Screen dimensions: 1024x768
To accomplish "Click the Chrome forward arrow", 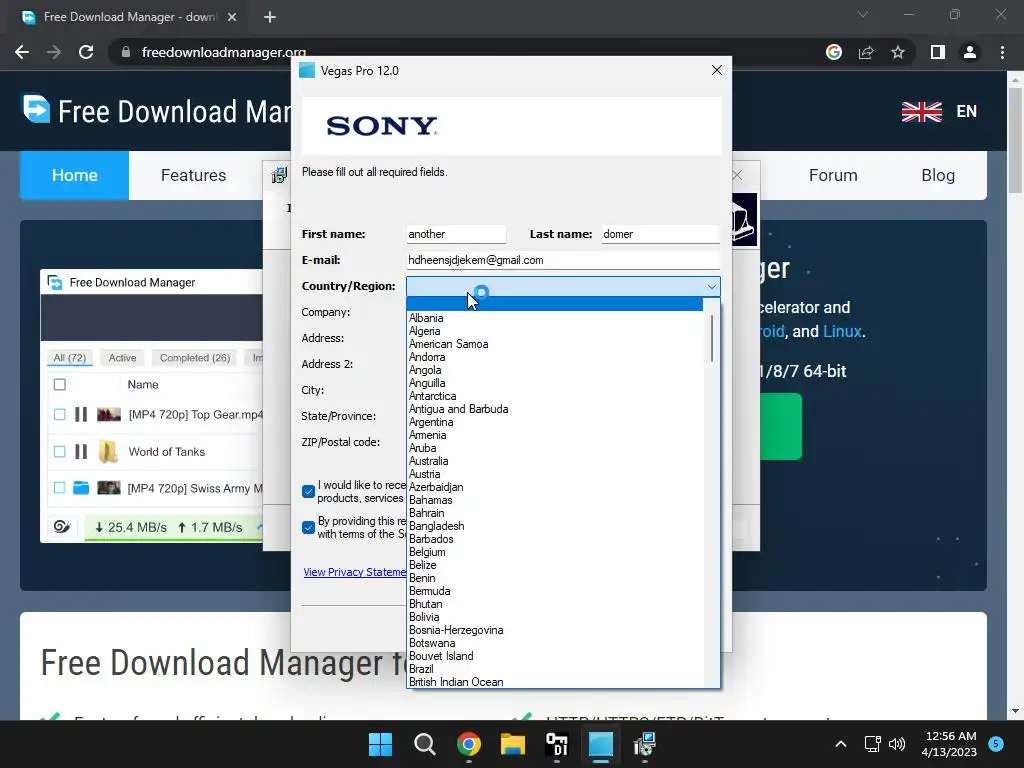I will point(54,52).
